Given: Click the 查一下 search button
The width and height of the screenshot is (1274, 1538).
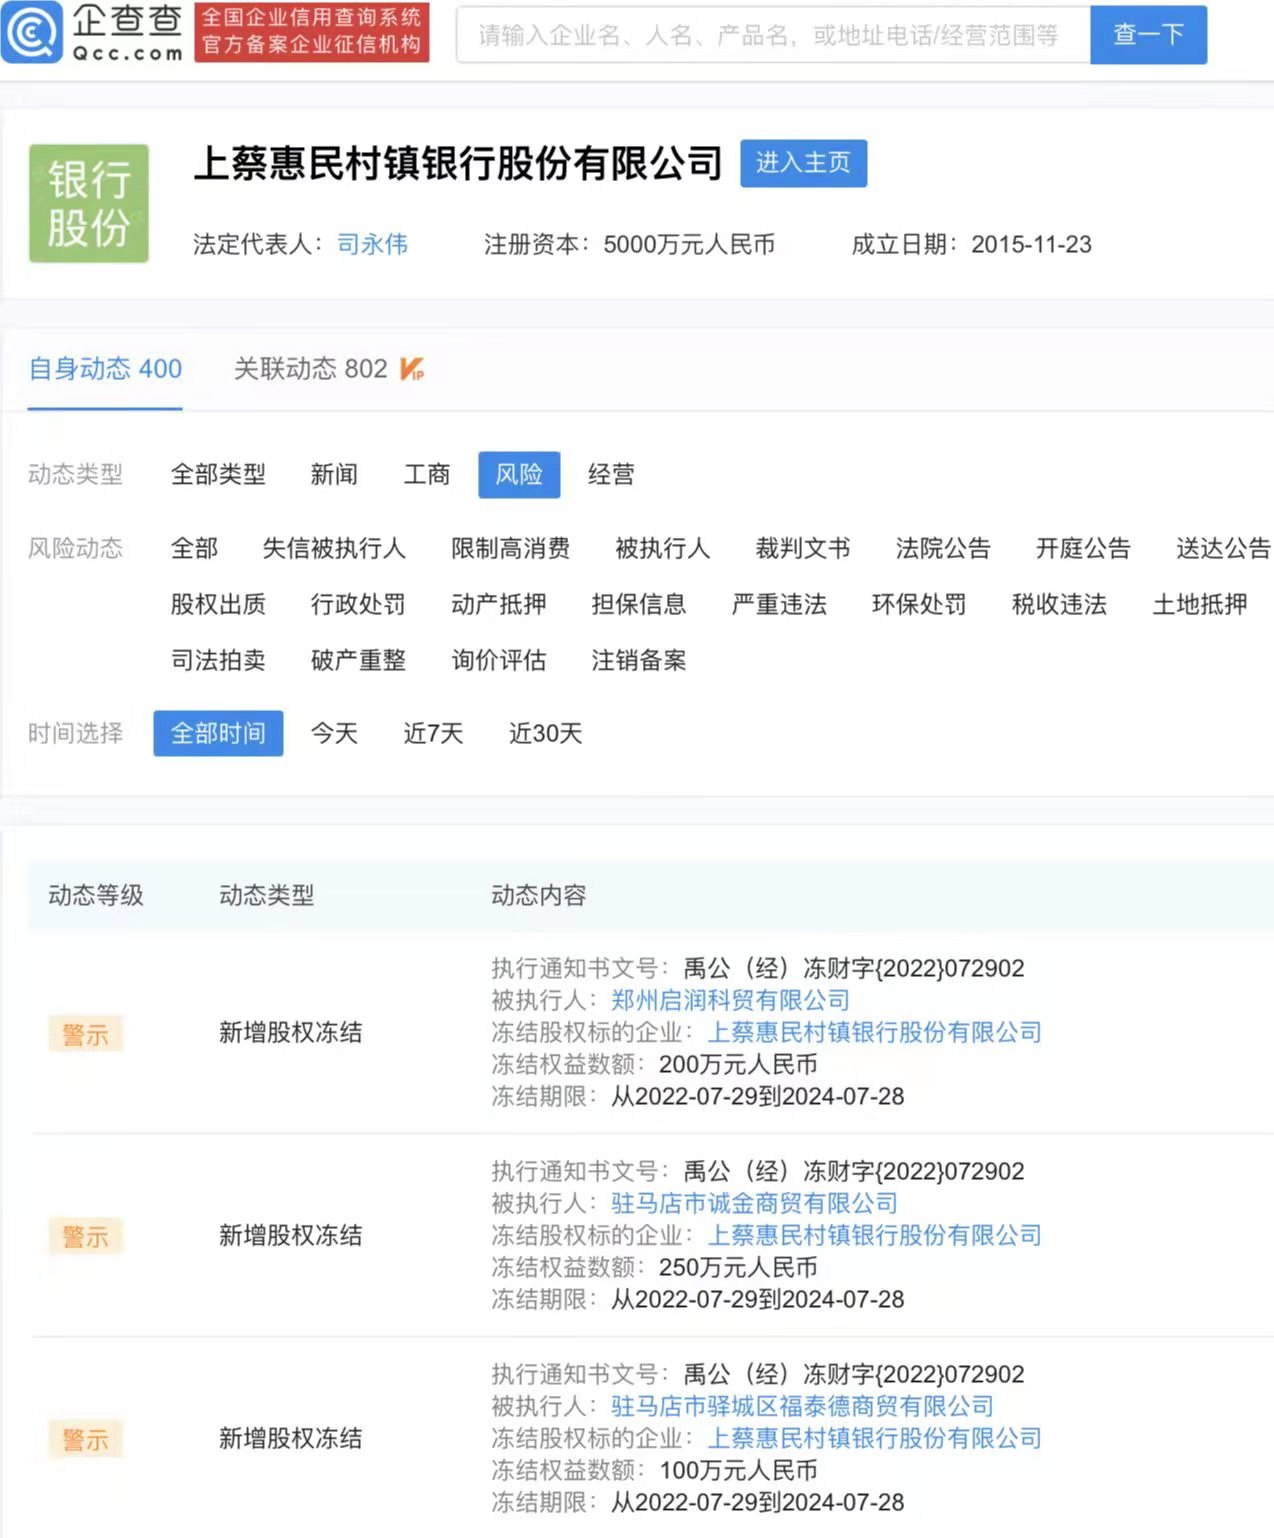Looking at the screenshot, I should (x=1148, y=35).
